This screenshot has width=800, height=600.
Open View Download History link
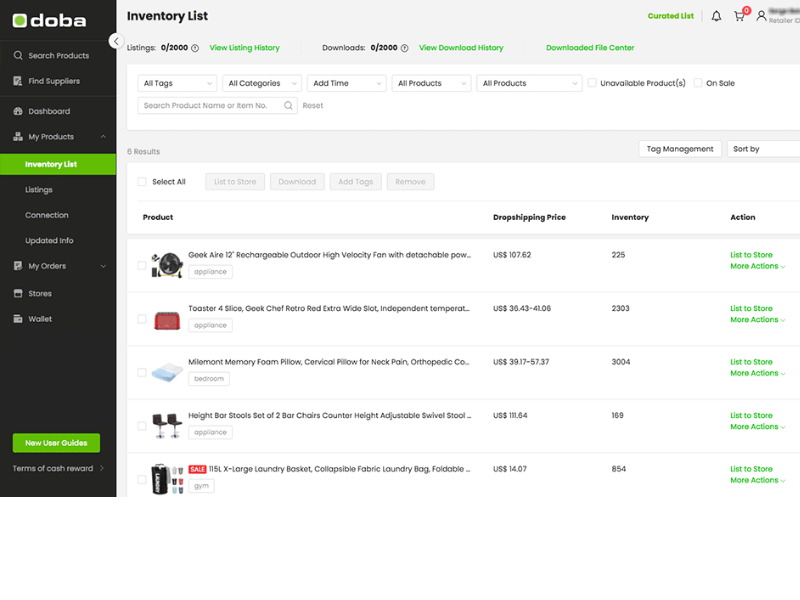[461, 48]
